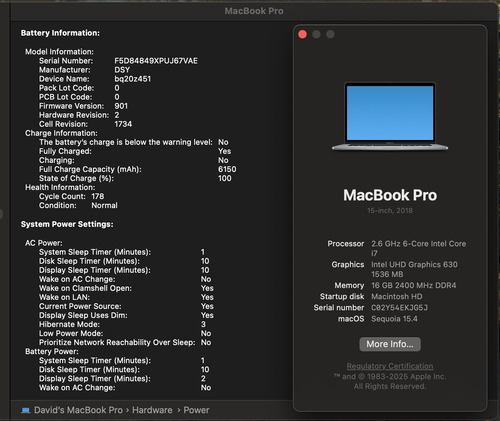Click Cycle Count value 178

click(98, 196)
